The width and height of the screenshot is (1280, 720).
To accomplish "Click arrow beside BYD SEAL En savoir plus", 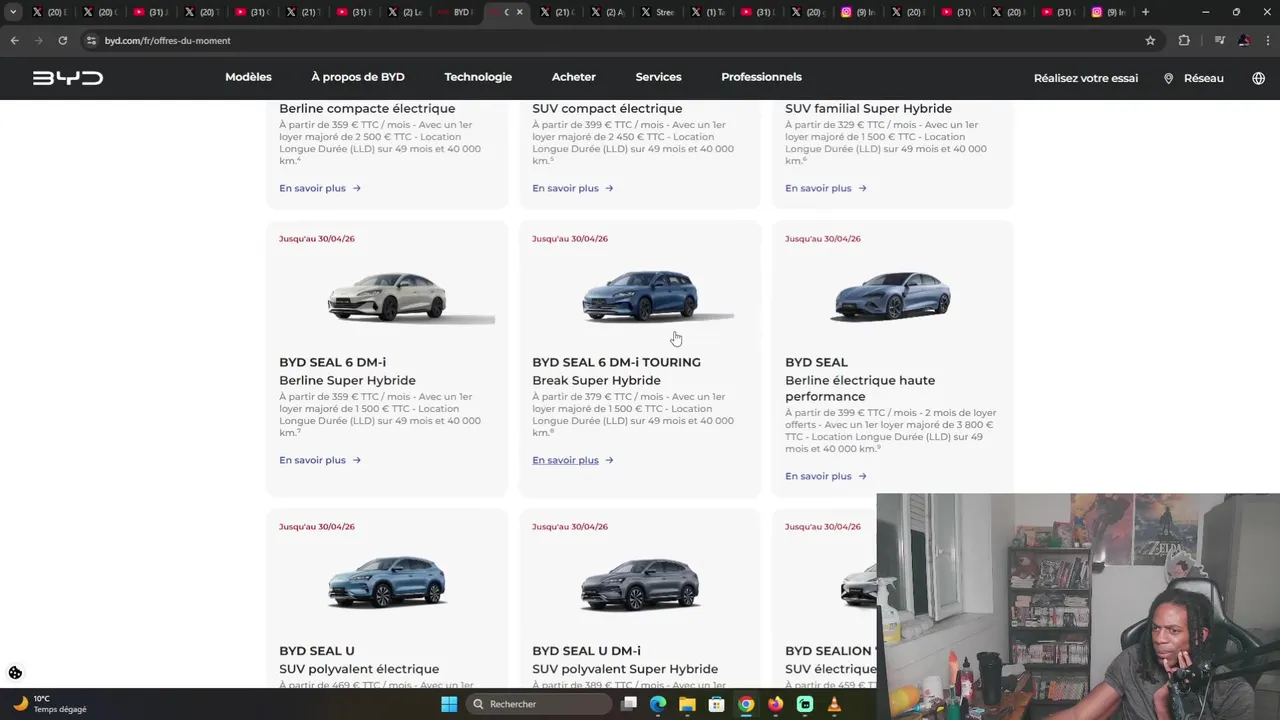I will 862,476.
